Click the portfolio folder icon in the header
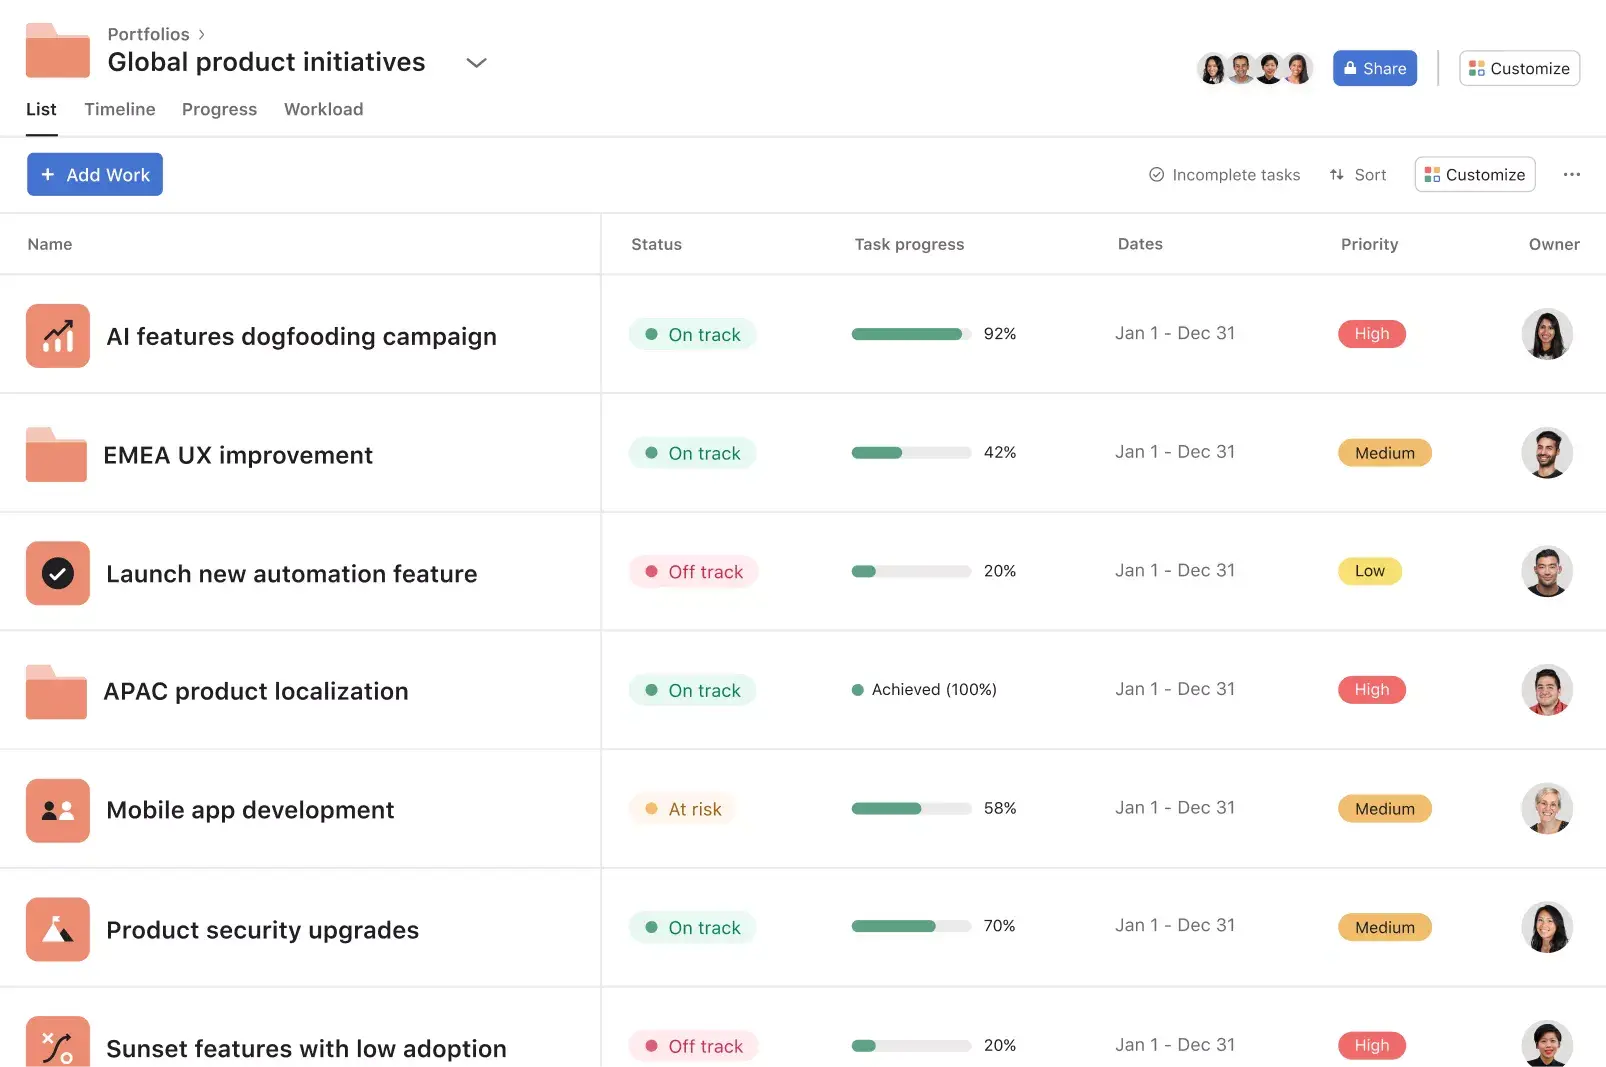The image size is (1606, 1067). (x=57, y=50)
